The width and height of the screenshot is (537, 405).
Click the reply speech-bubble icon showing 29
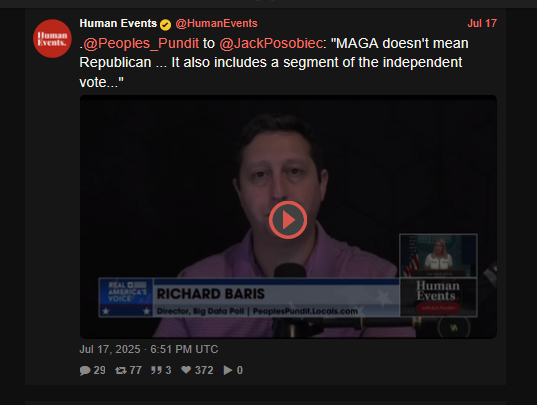point(85,370)
